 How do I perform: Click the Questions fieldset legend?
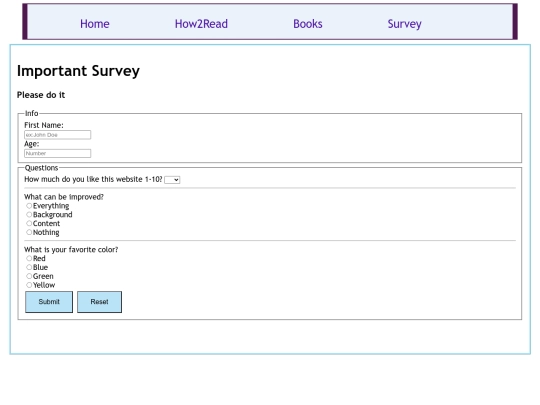pos(41,168)
